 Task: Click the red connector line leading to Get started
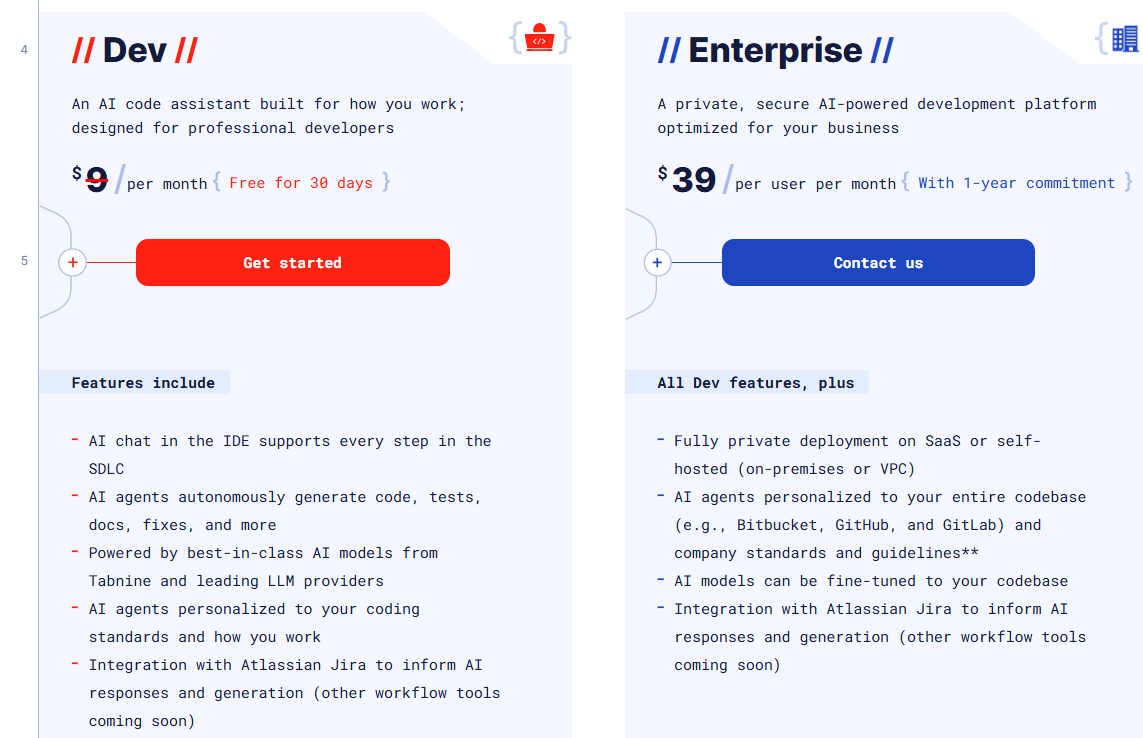point(110,262)
